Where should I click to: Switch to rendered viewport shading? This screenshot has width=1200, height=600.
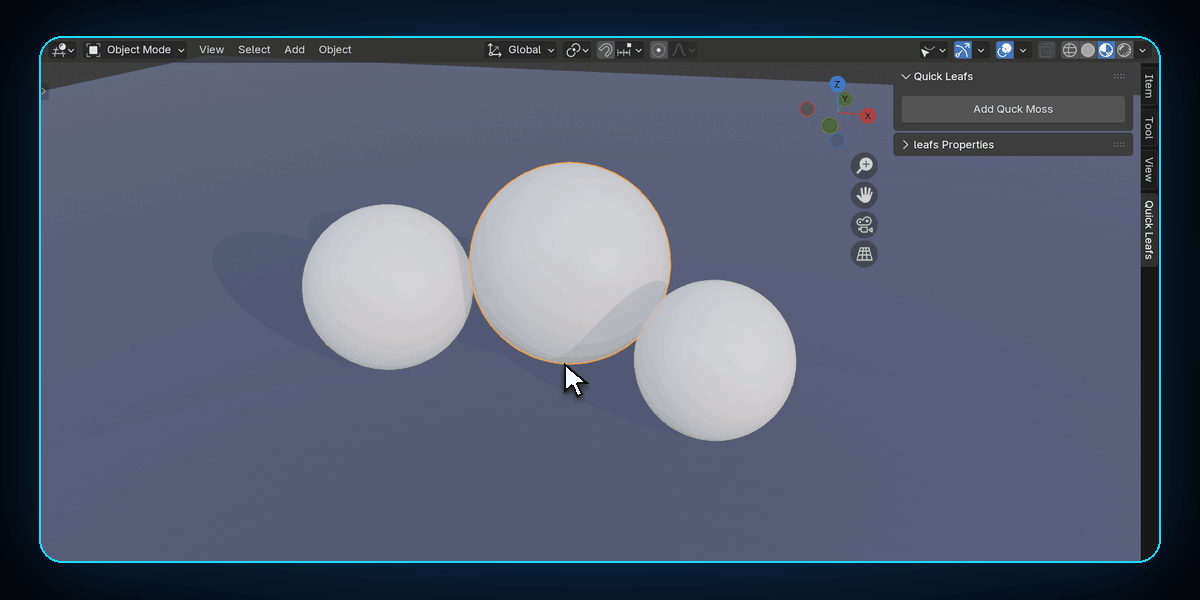click(1124, 50)
